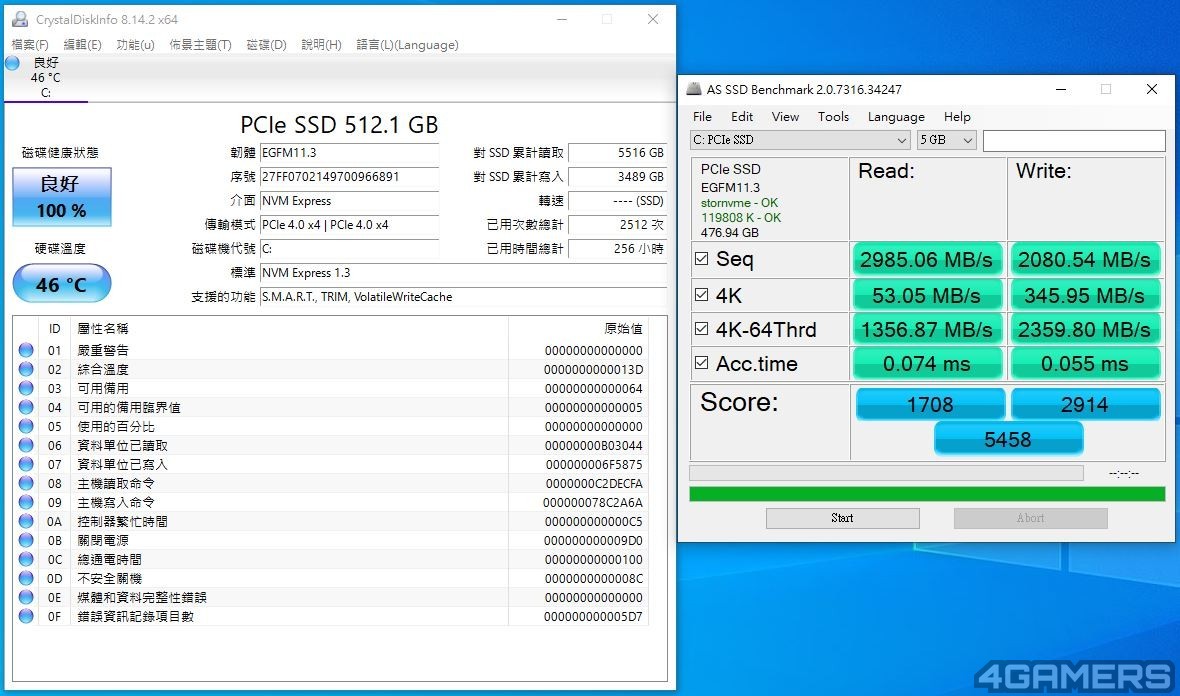
Task: Click the total score value 5458
Action: click(1008, 439)
